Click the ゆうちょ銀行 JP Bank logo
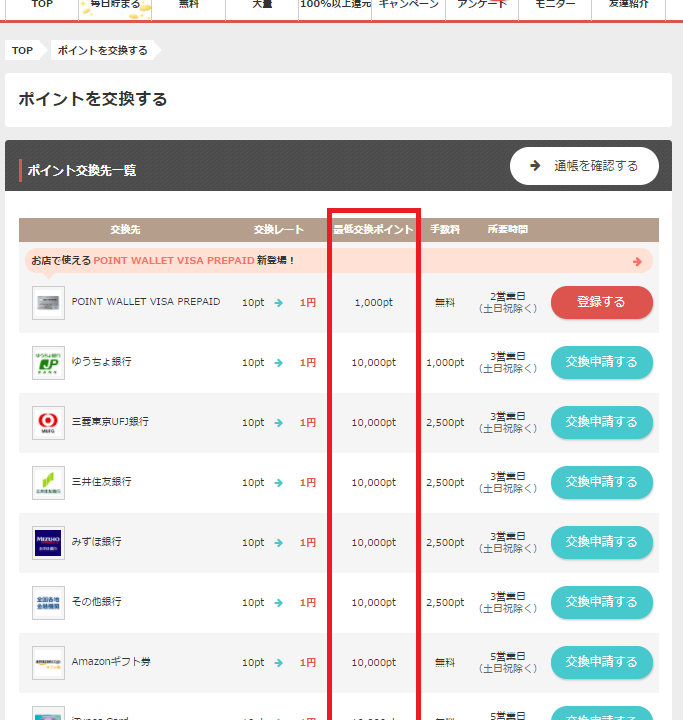 coord(48,363)
